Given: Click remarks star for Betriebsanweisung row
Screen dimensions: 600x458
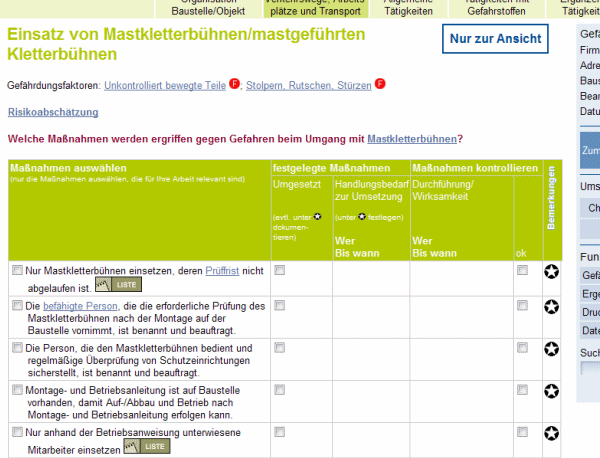Looking at the screenshot, I should [x=551, y=433].
